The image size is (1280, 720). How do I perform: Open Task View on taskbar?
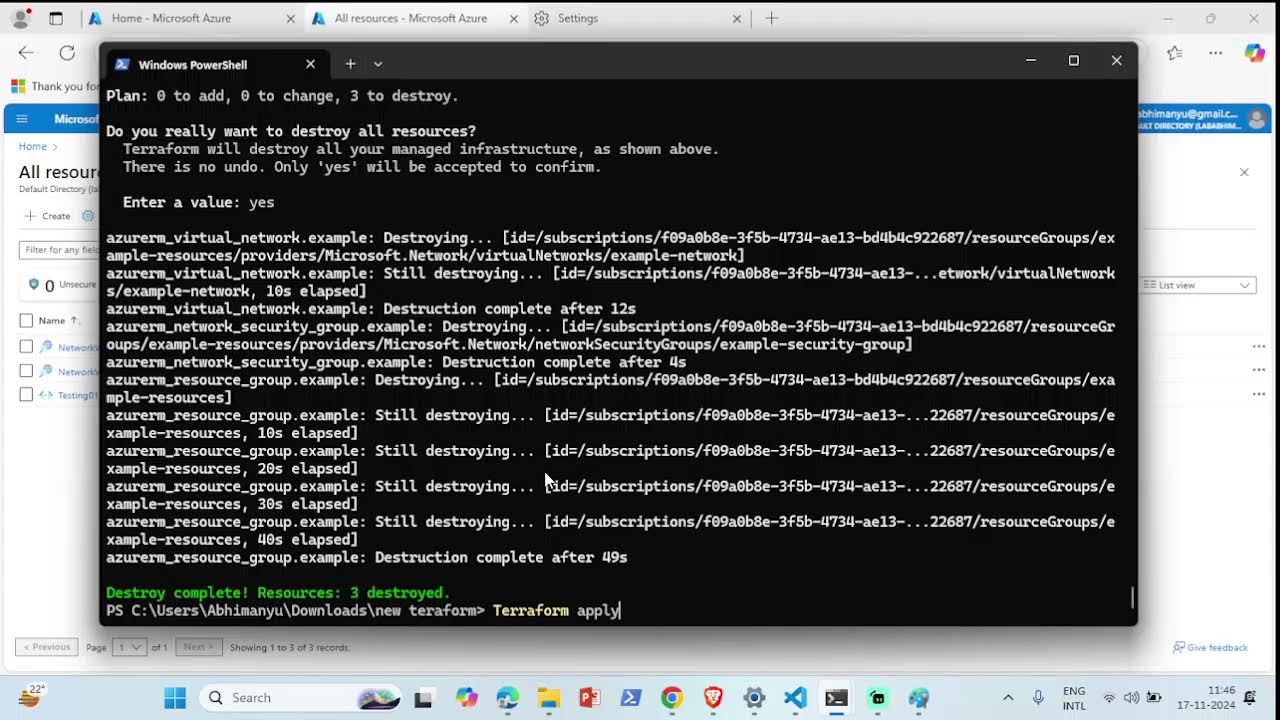coord(423,698)
